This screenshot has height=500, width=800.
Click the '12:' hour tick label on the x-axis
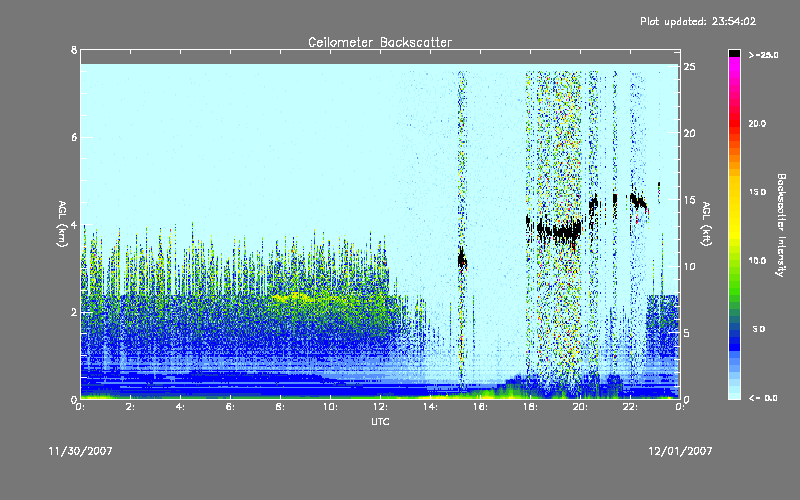pos(380,407)
